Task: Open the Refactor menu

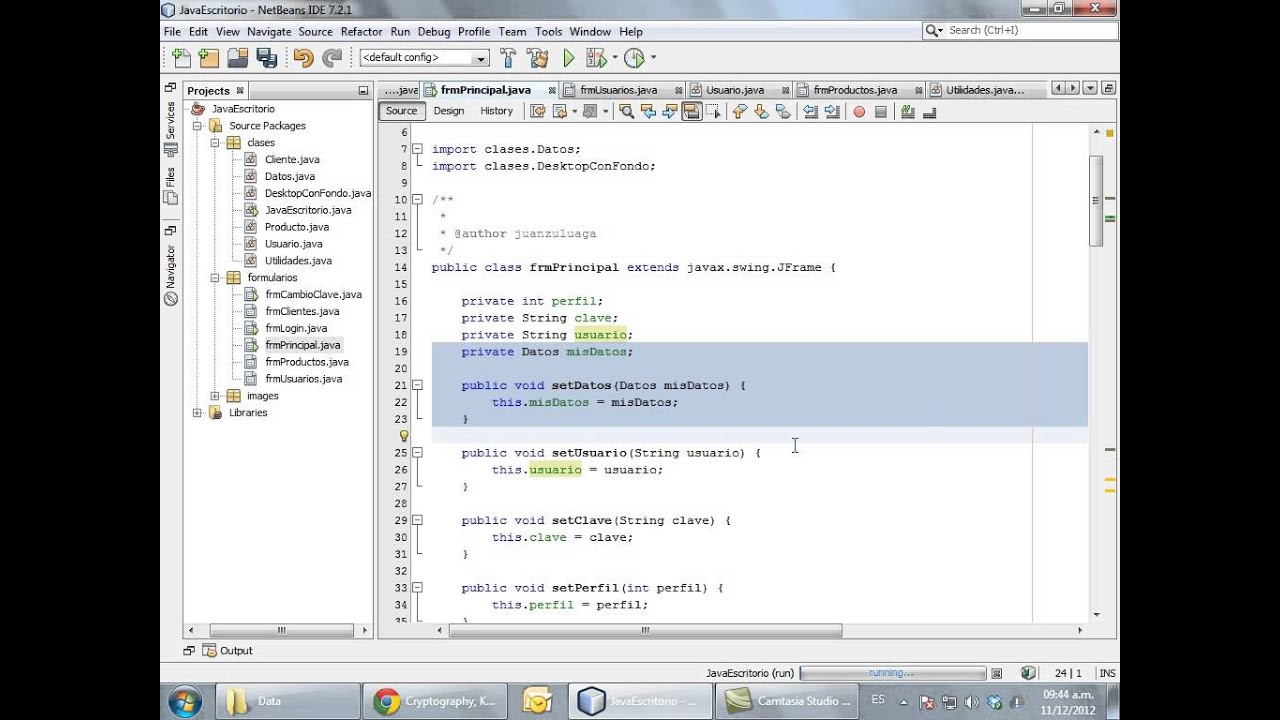Action: (x=361, y=32)
